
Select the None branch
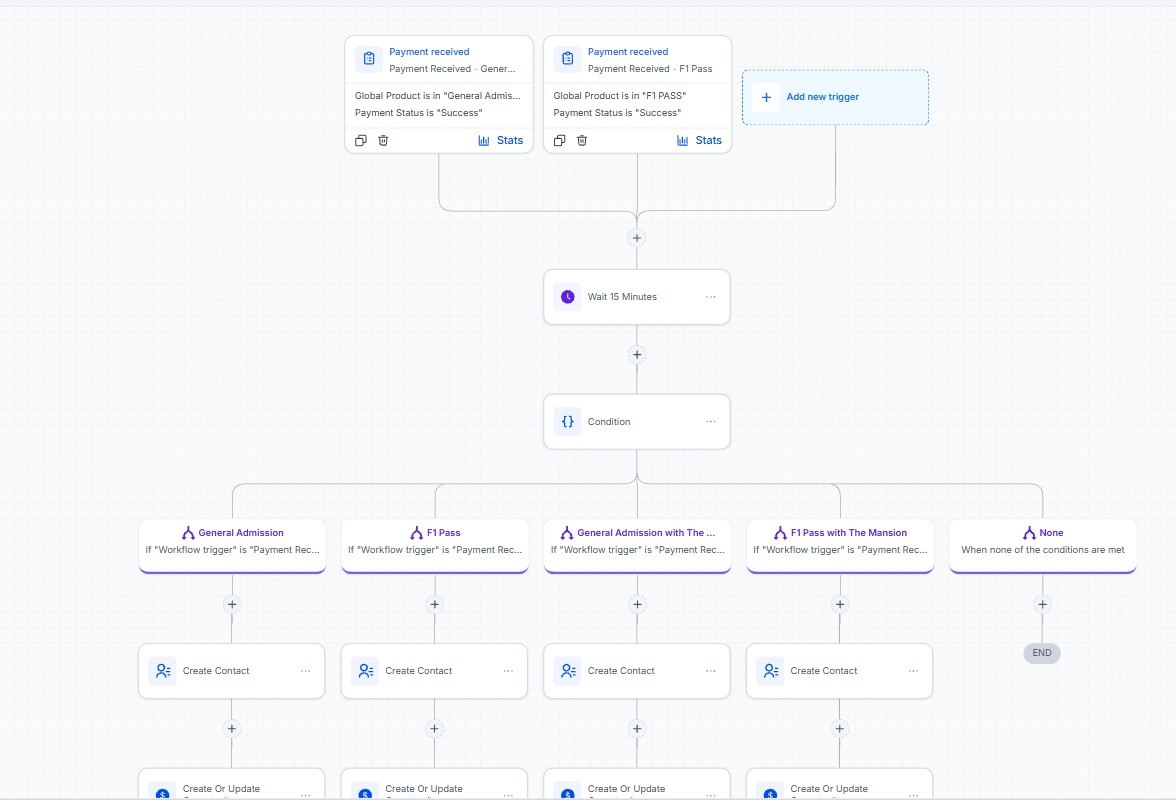click(1042, 545)
